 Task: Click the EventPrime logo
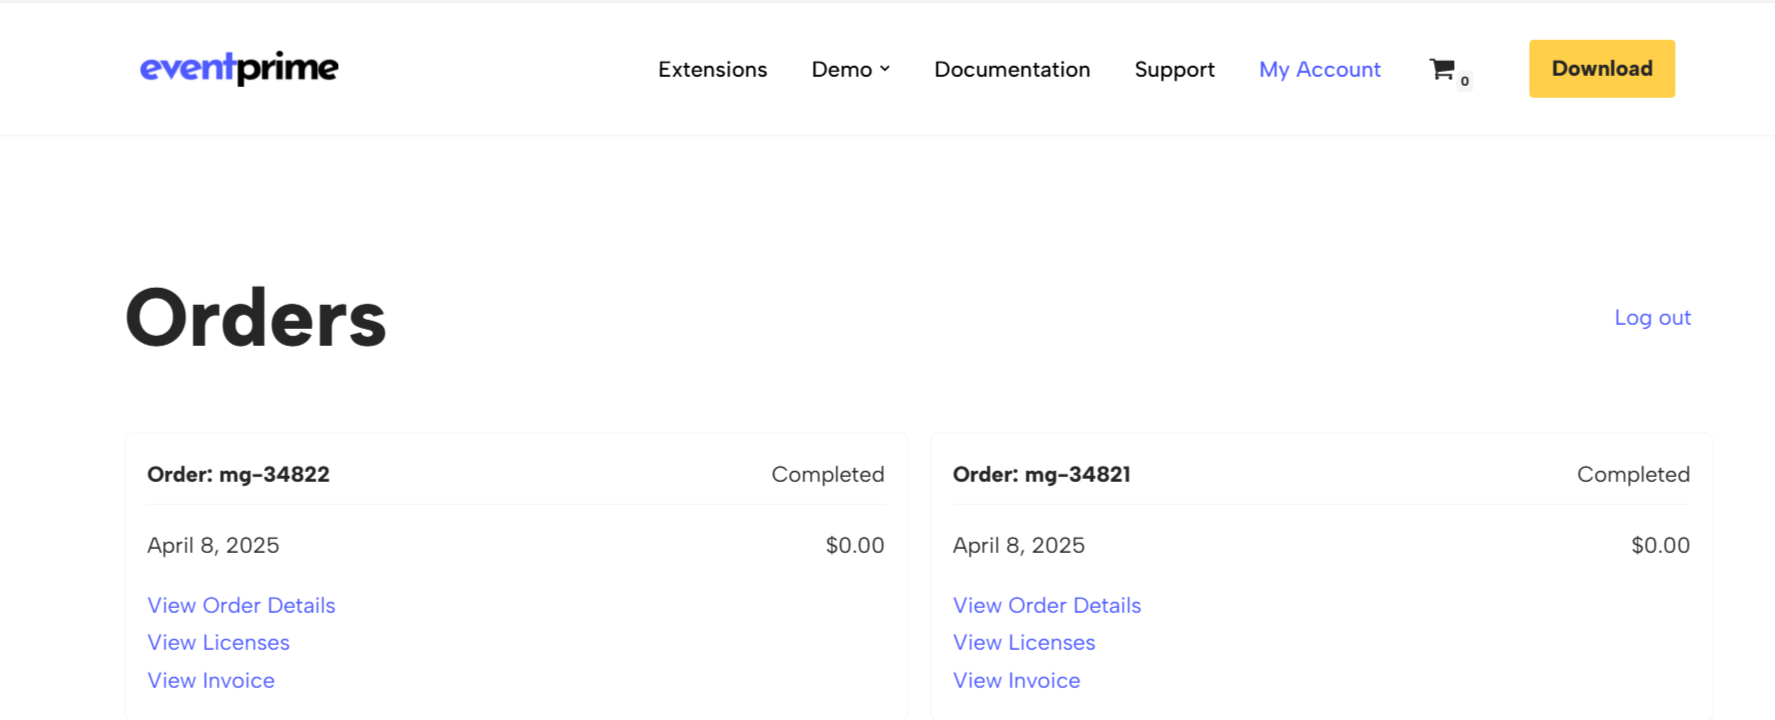239,68
